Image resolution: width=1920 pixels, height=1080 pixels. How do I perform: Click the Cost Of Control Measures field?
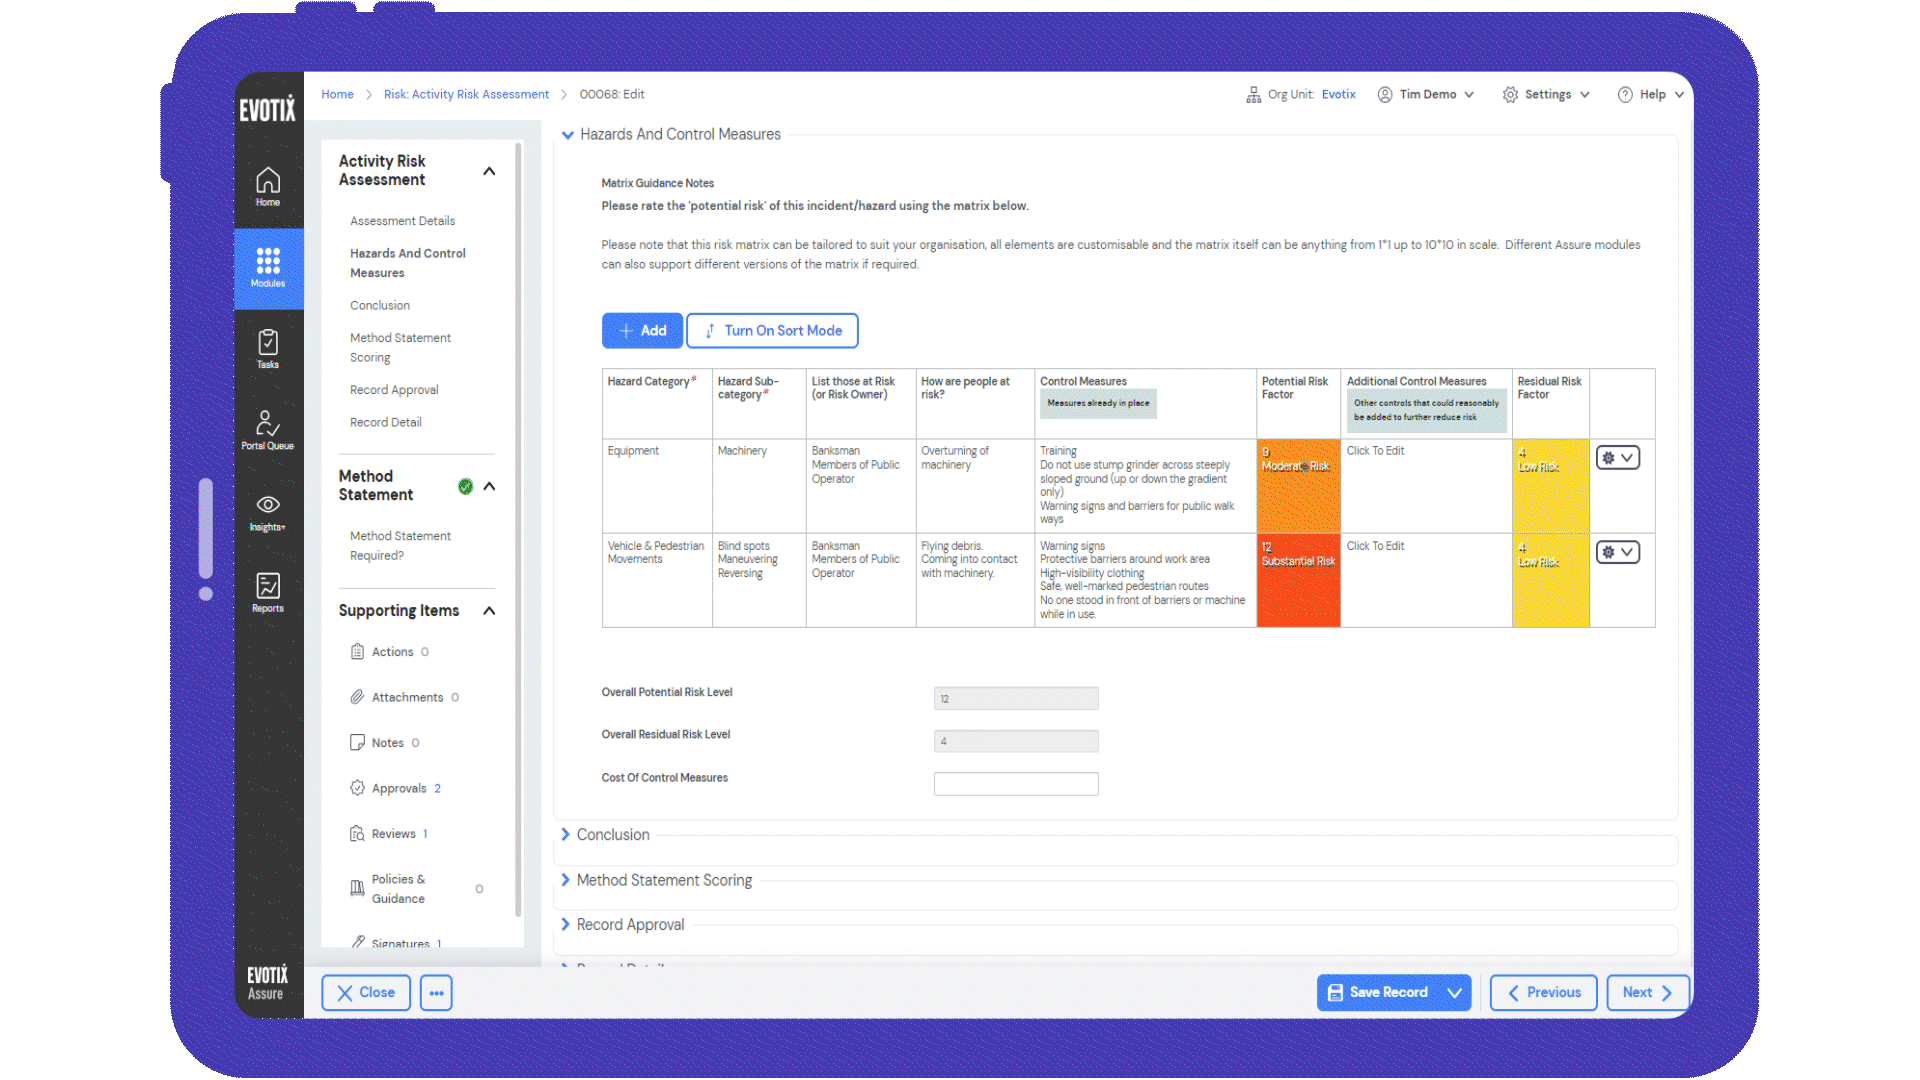point(1015,783)
